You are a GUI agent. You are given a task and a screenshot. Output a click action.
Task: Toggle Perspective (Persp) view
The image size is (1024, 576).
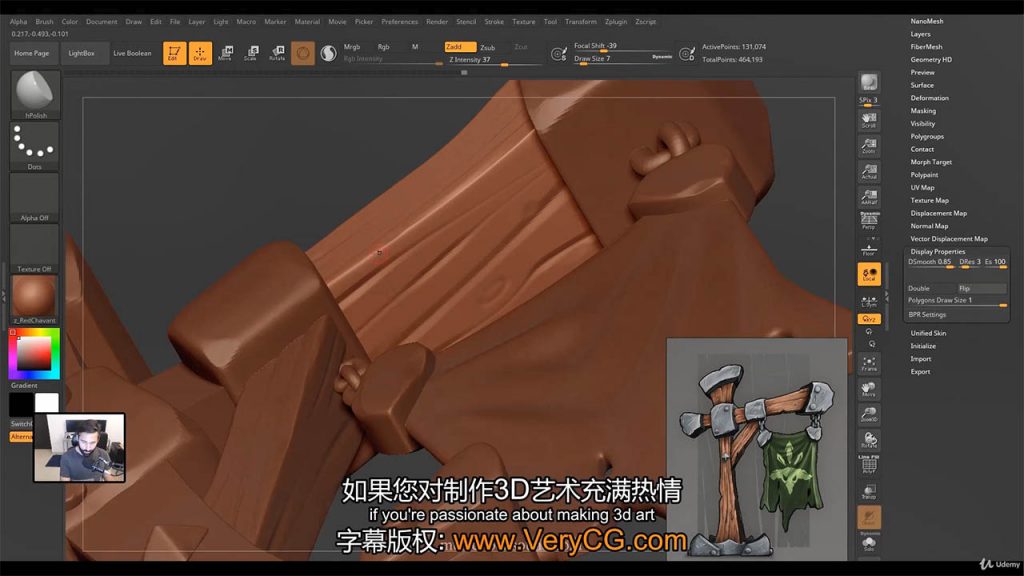pos(869,220)
